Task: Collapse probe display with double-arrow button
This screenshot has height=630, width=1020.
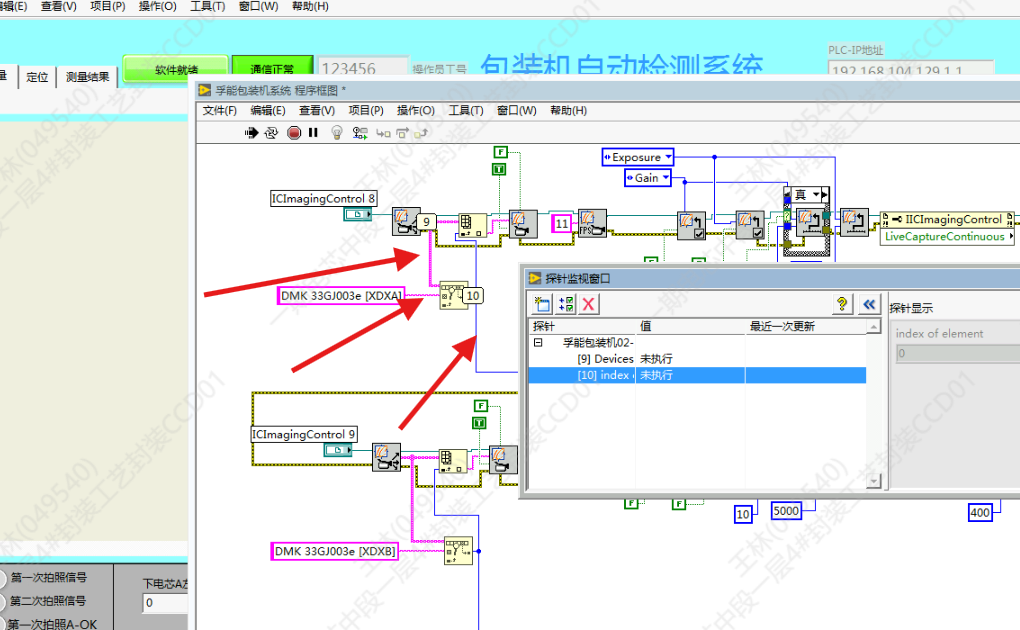Action: pyautogui.click(x=869, y=304)
